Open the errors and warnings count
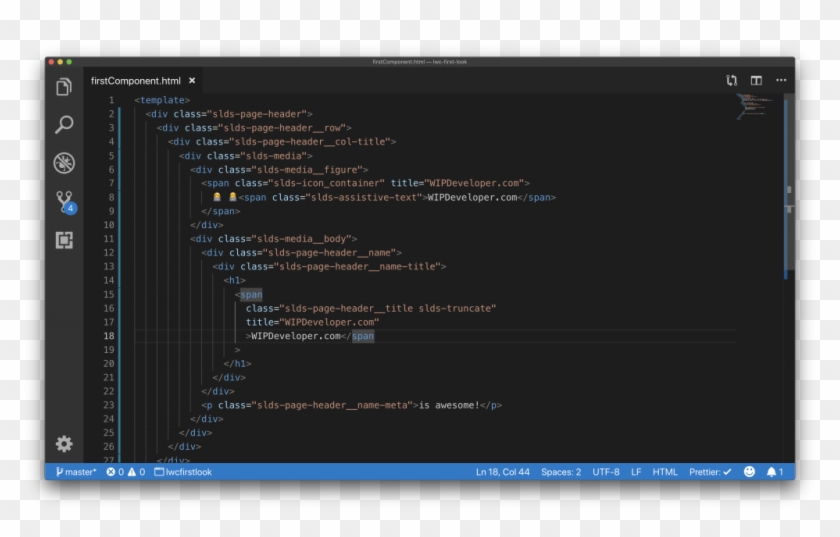Screen dimensions: 840x537 (125, 472)
